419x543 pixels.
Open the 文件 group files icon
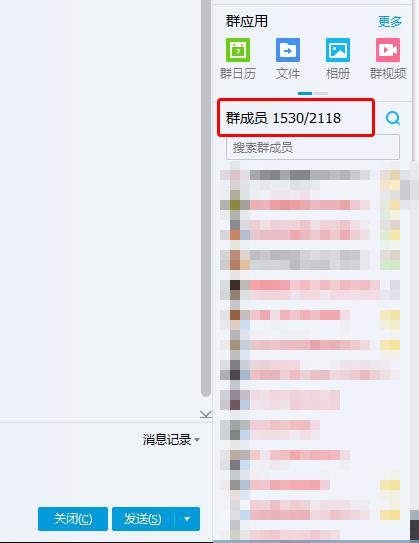tap(288, 50)
